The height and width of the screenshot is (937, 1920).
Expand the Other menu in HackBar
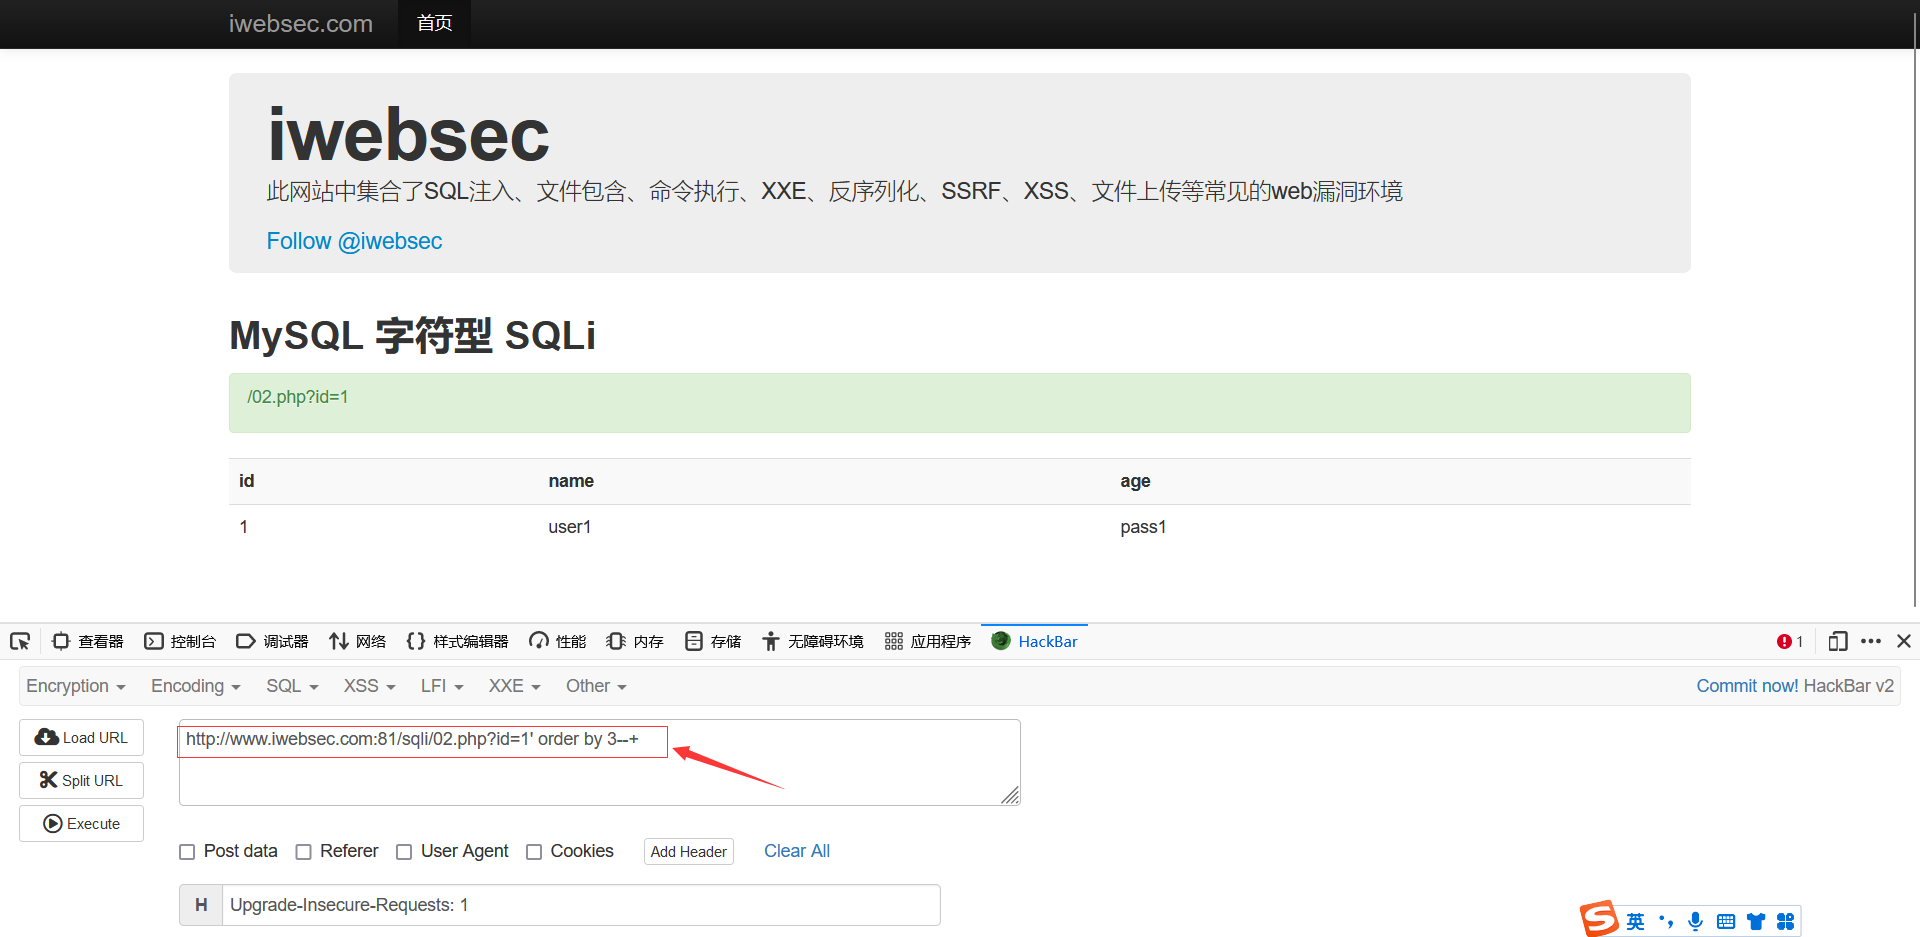595,686
